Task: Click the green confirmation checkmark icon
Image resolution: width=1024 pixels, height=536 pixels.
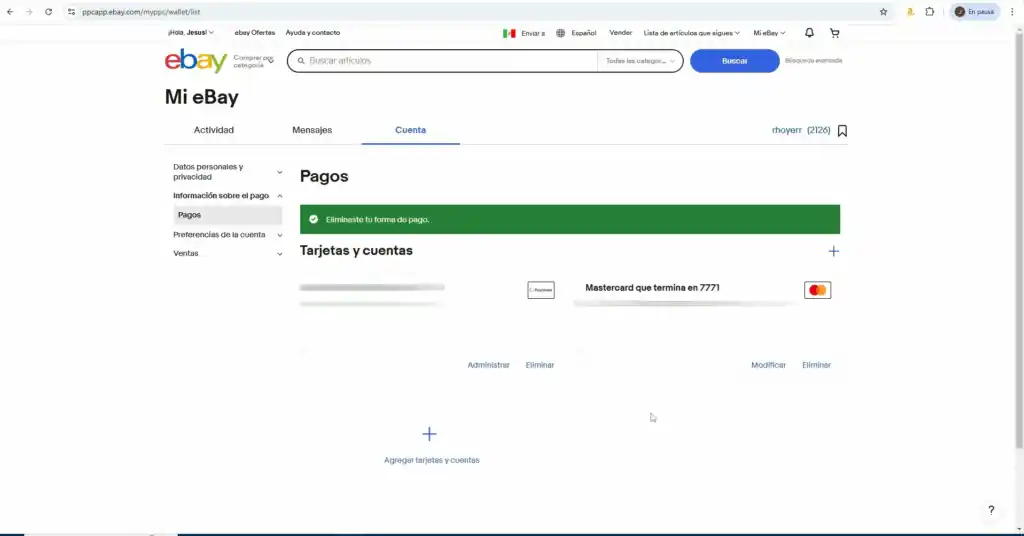Action: tap(313, 219)
